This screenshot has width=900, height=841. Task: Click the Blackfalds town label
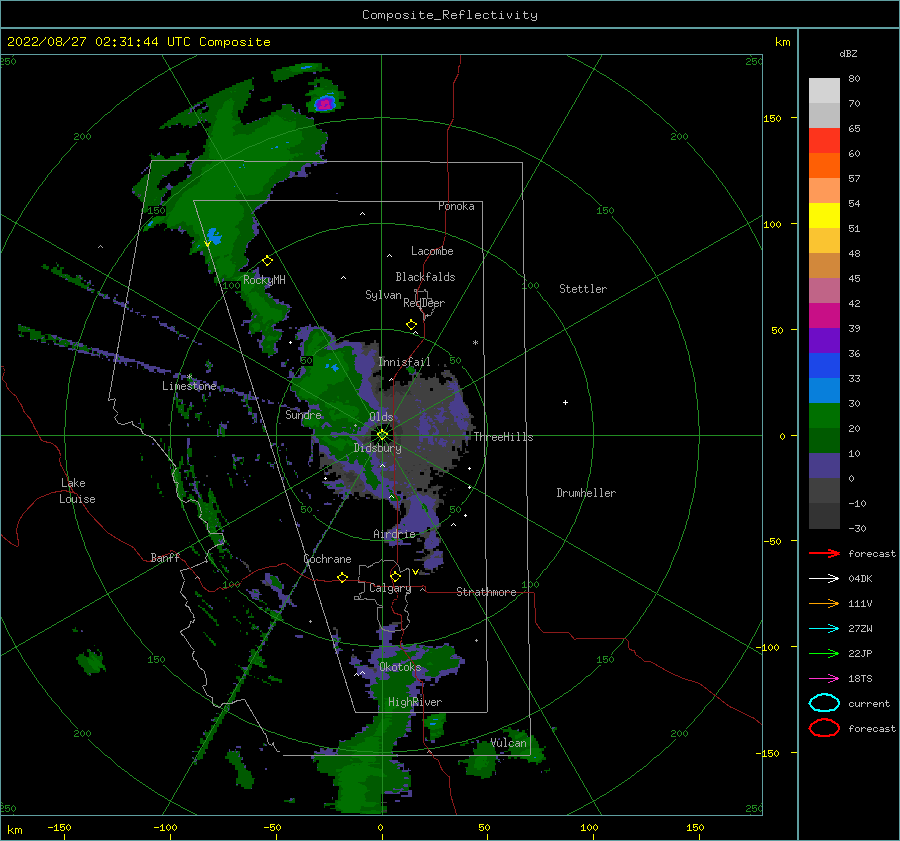(x=425, y=277)
